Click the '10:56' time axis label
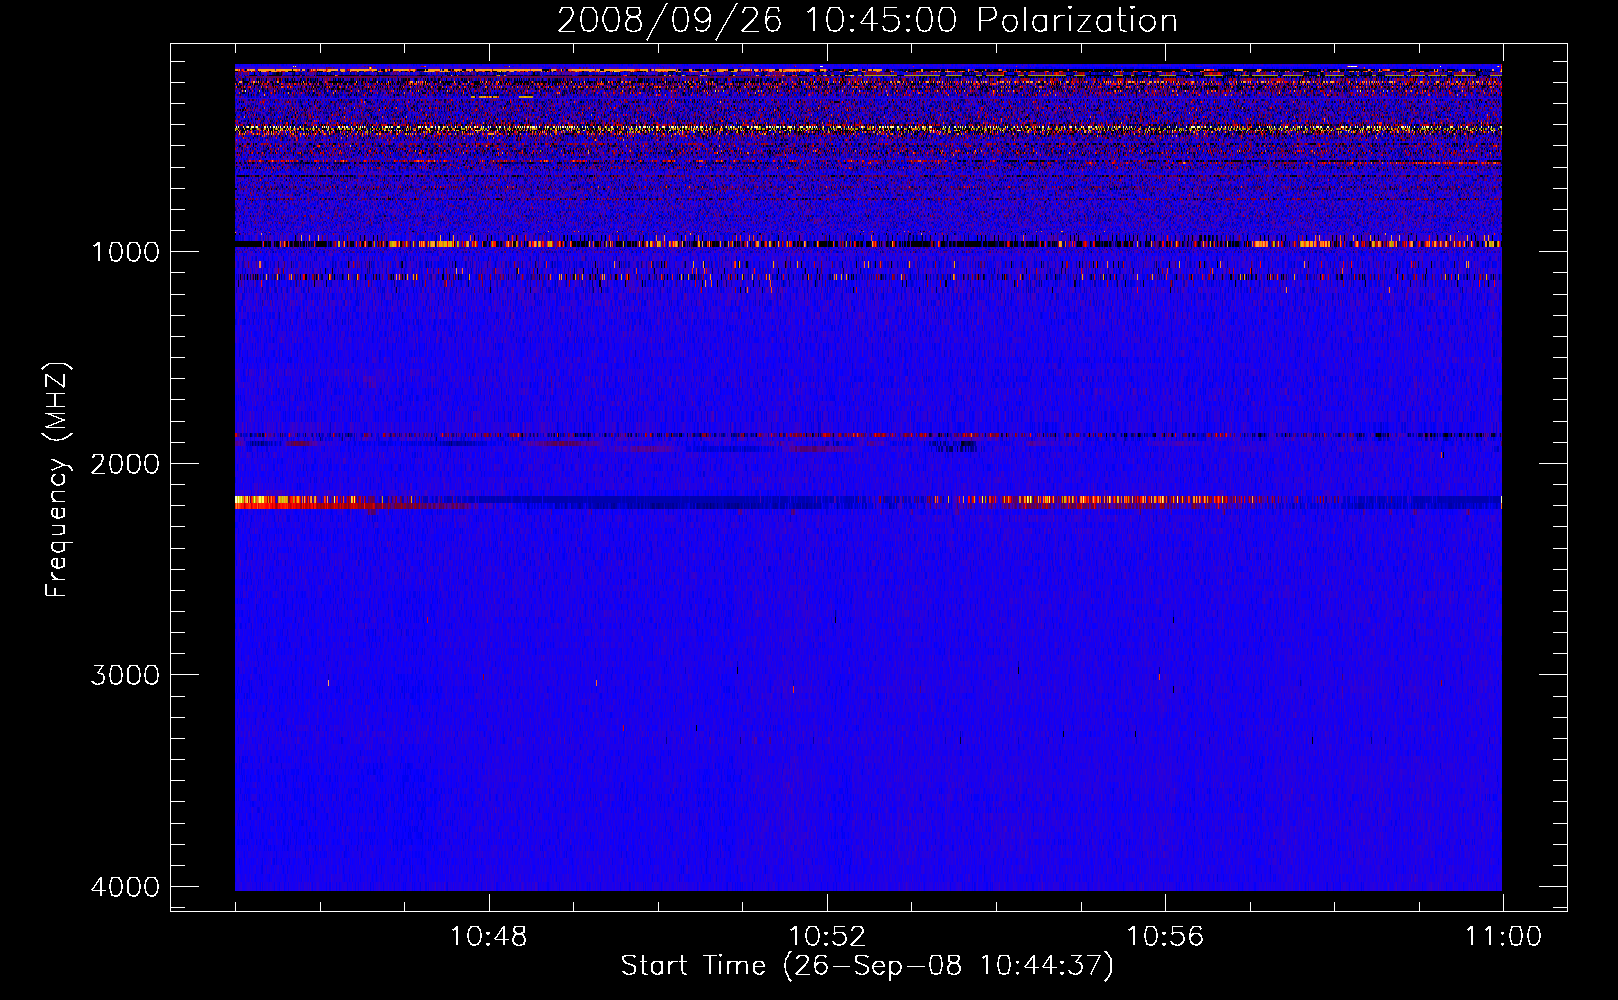The width and height of the screenshot is (1618, 1000). pos(1165,937)
